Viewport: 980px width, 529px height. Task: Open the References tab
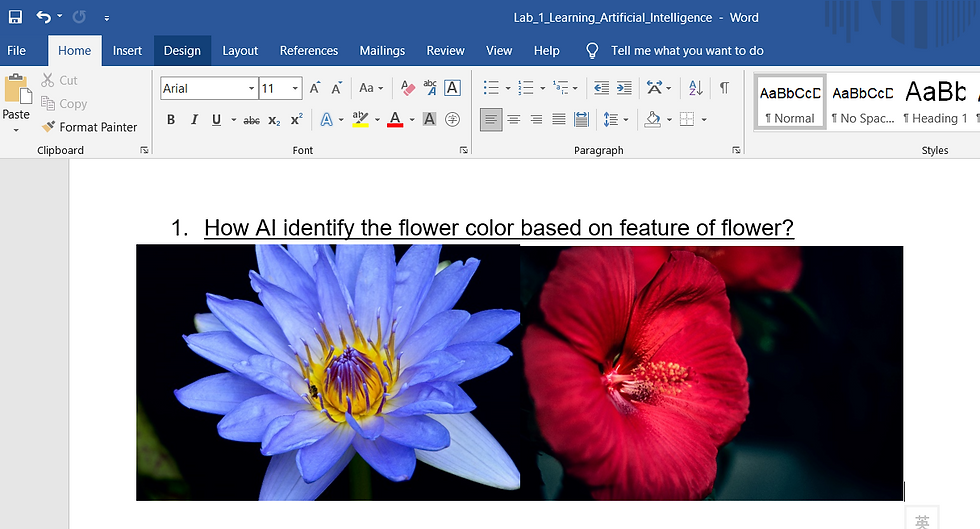309,51
